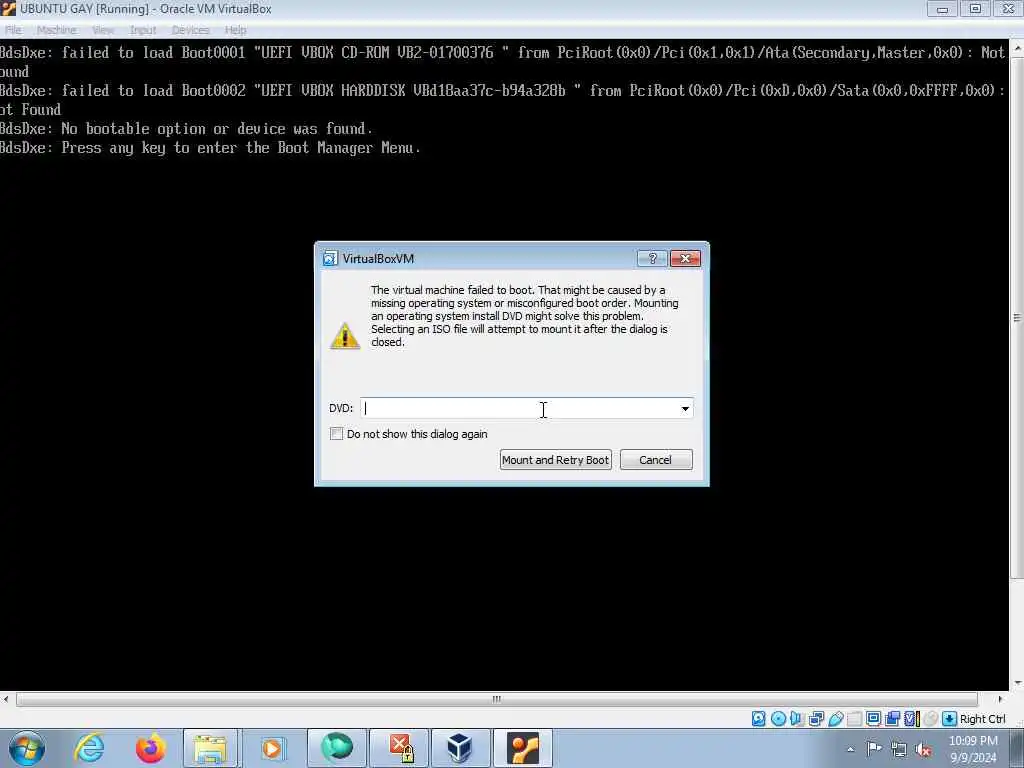Click the 'Right Ctrl' host key label
Viewport: 1024px width, 768px height.
[983, 719]
